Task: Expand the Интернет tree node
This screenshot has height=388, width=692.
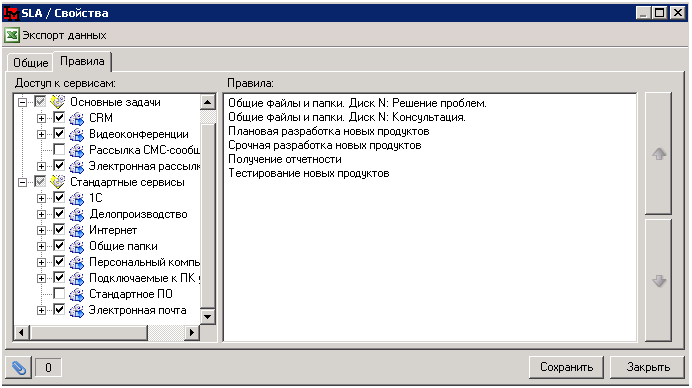Action: tap(41, 230)
